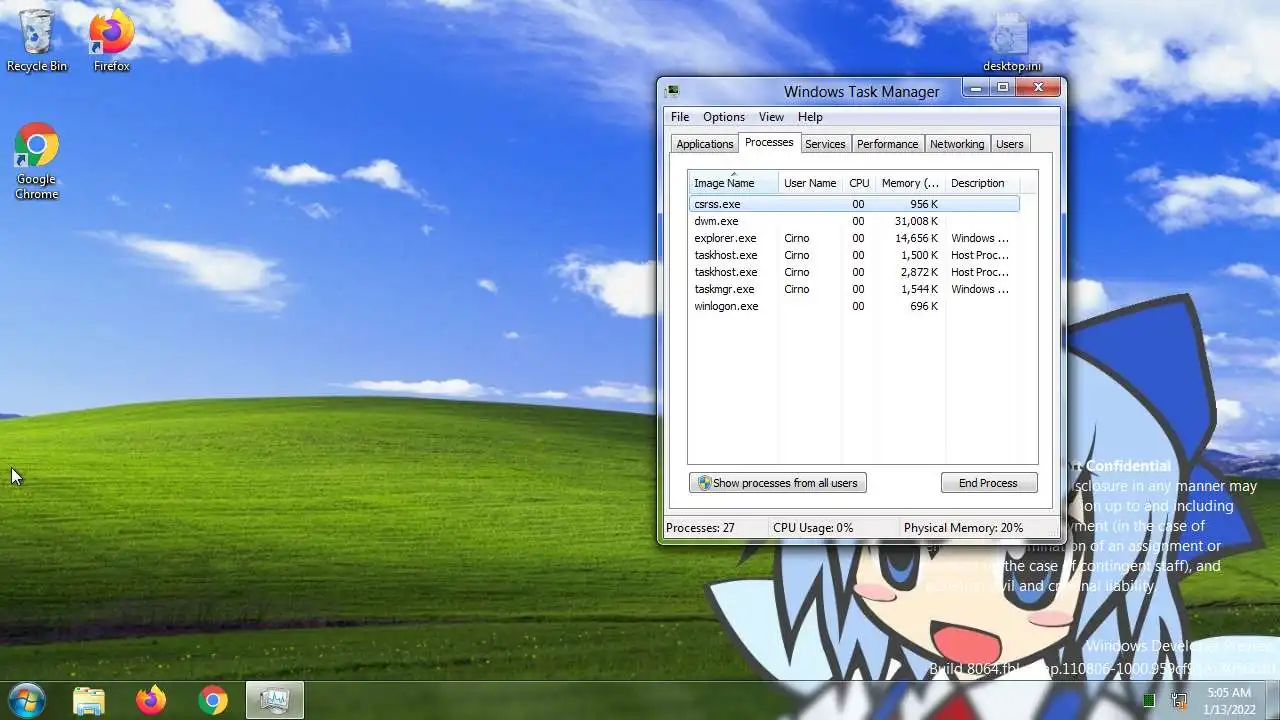1280x720 pixels.
Task: Click the 31,008 K memory value
Action: click(916, 221)
